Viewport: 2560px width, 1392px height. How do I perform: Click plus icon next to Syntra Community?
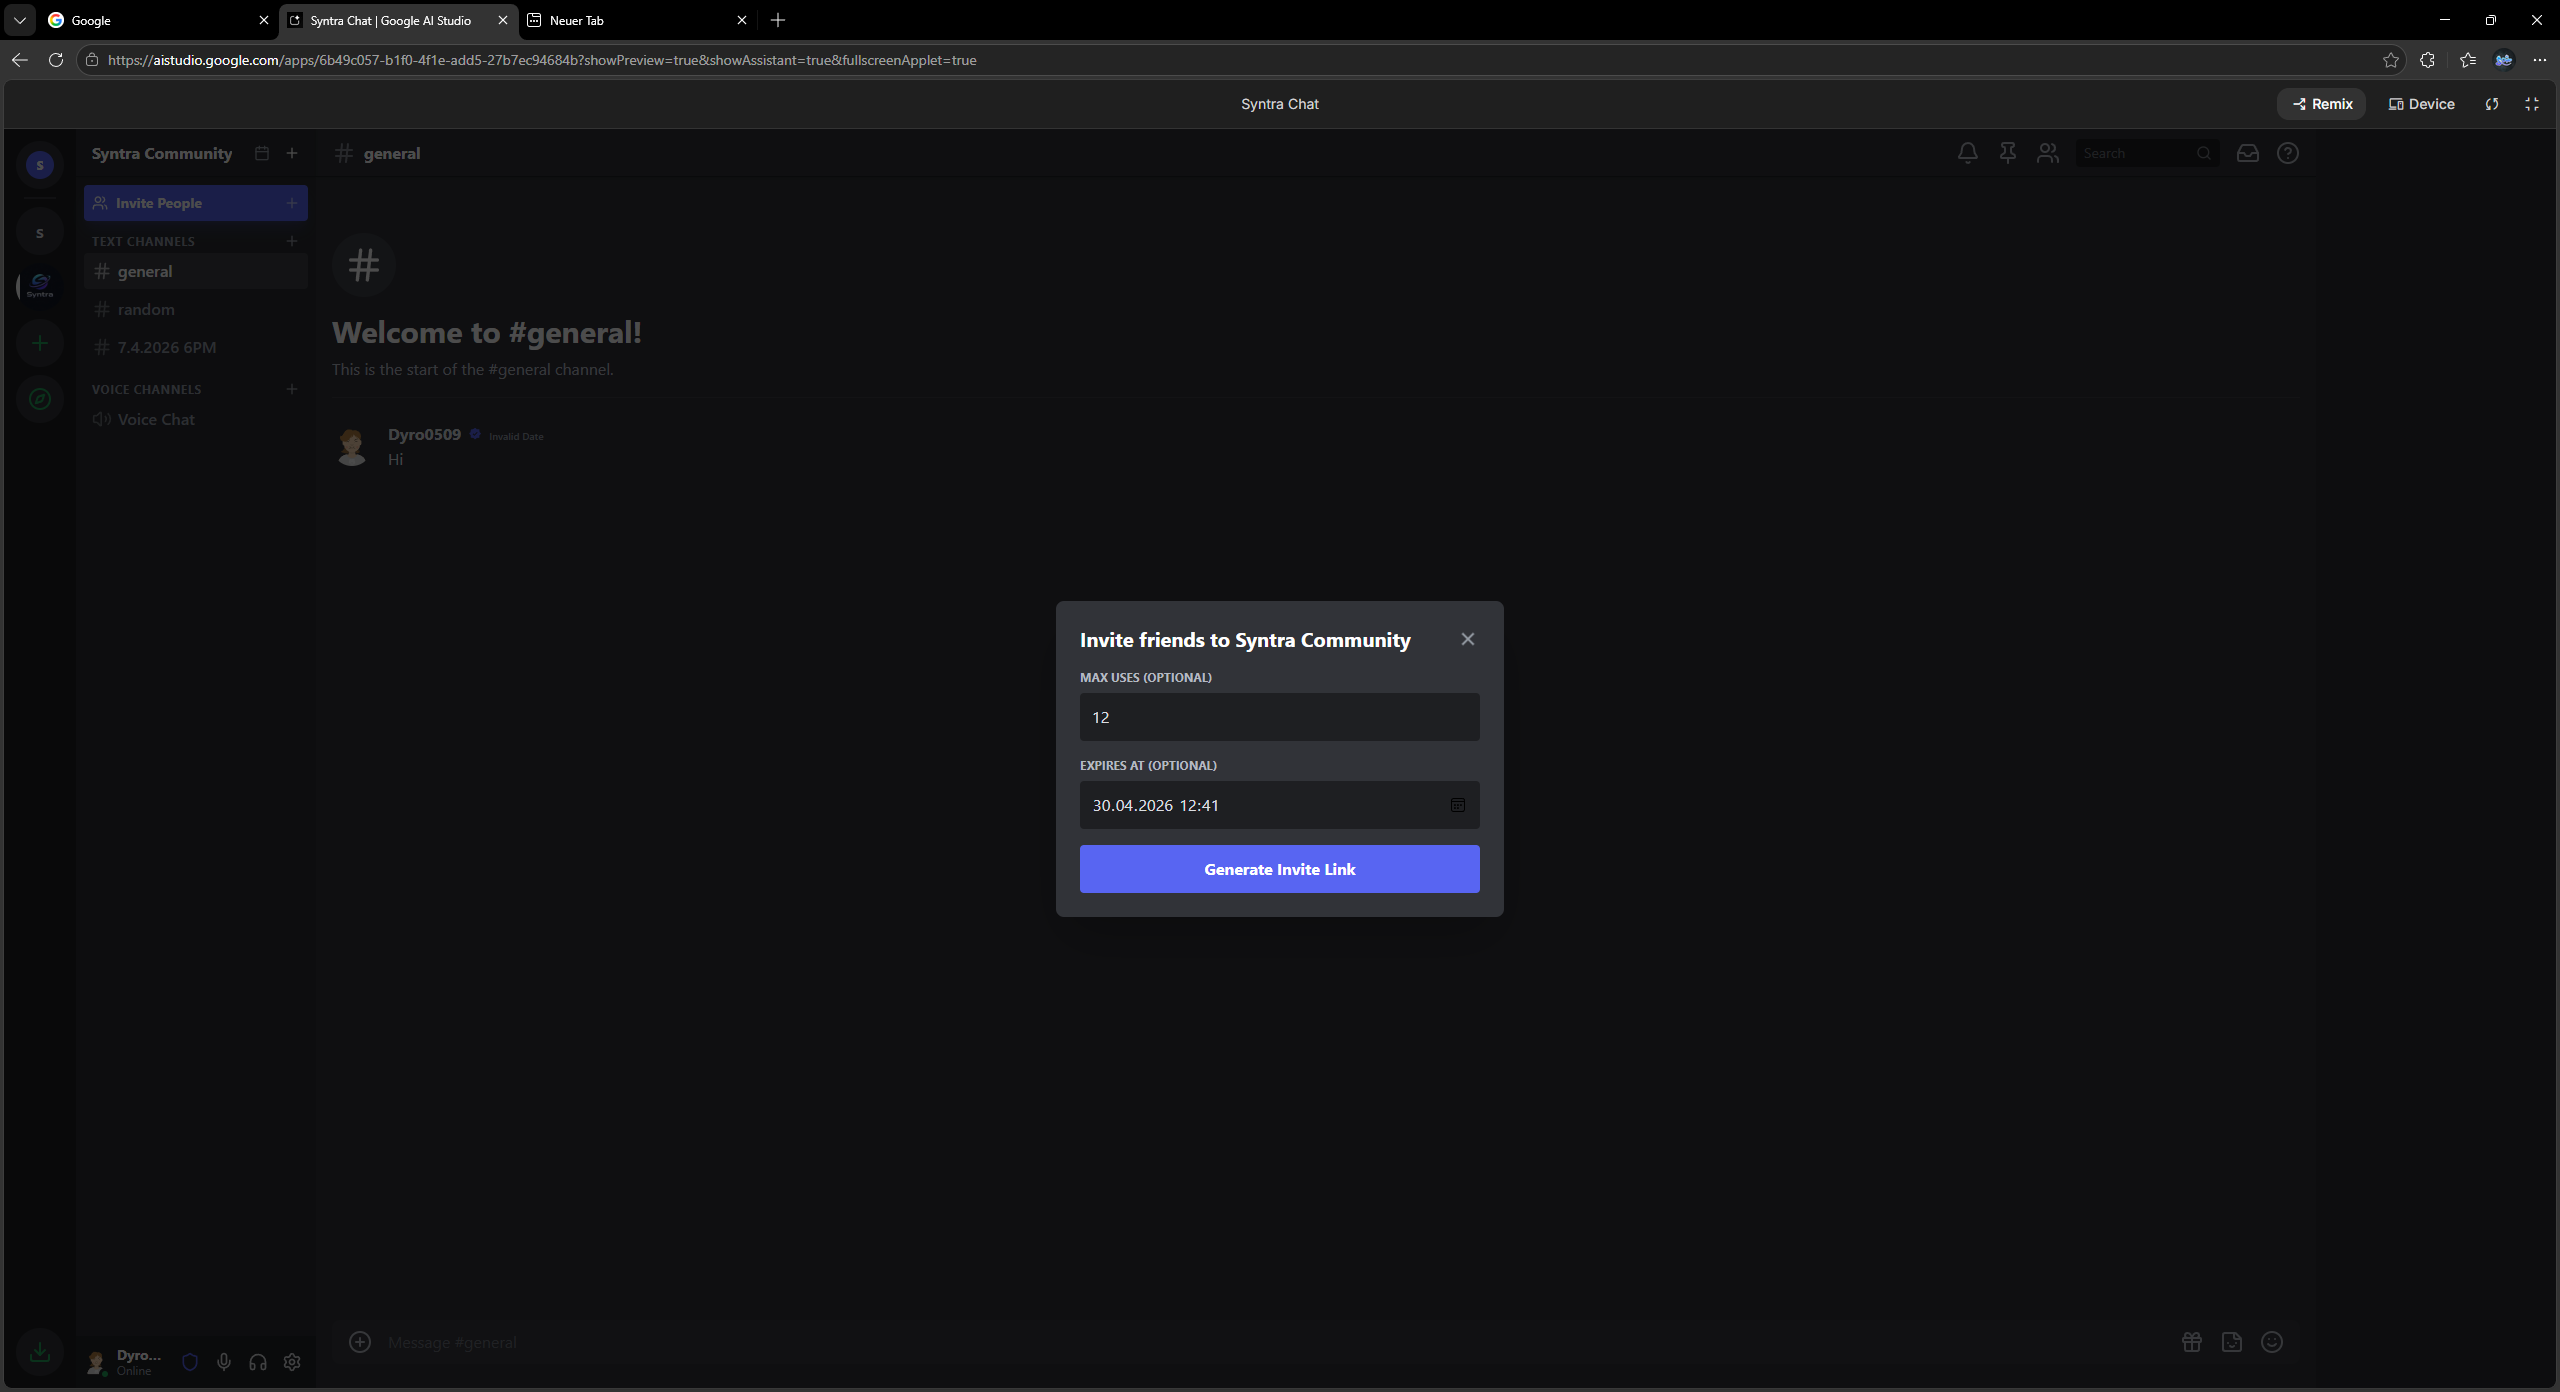292,153
